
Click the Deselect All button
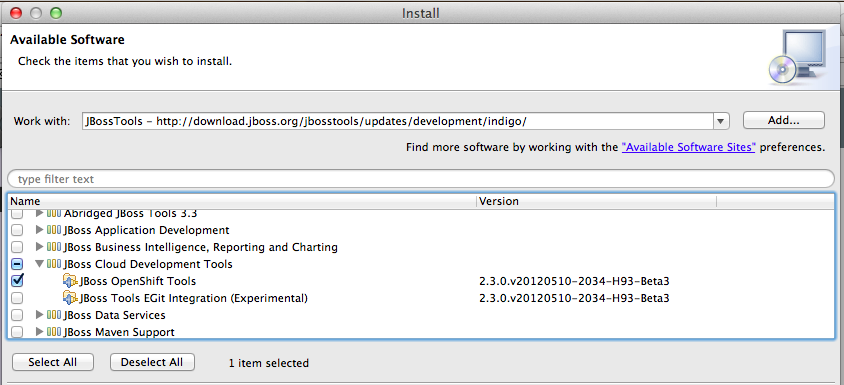coord(152,362)
